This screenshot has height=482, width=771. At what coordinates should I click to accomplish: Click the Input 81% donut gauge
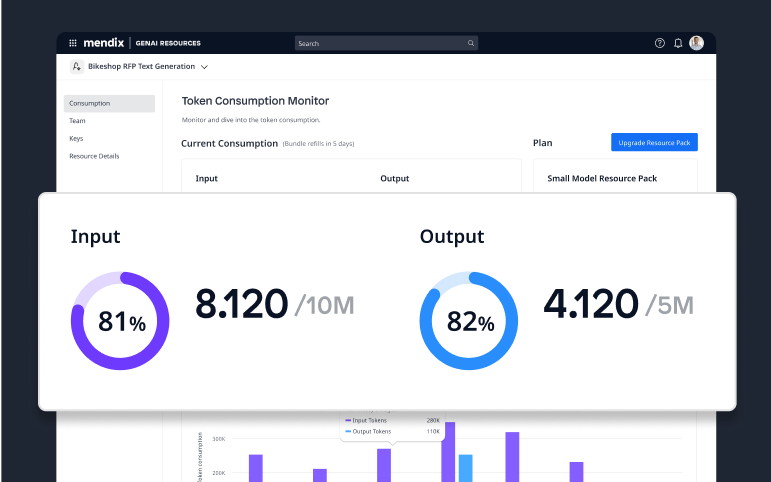pyautogui.click(x=120, y=321)
